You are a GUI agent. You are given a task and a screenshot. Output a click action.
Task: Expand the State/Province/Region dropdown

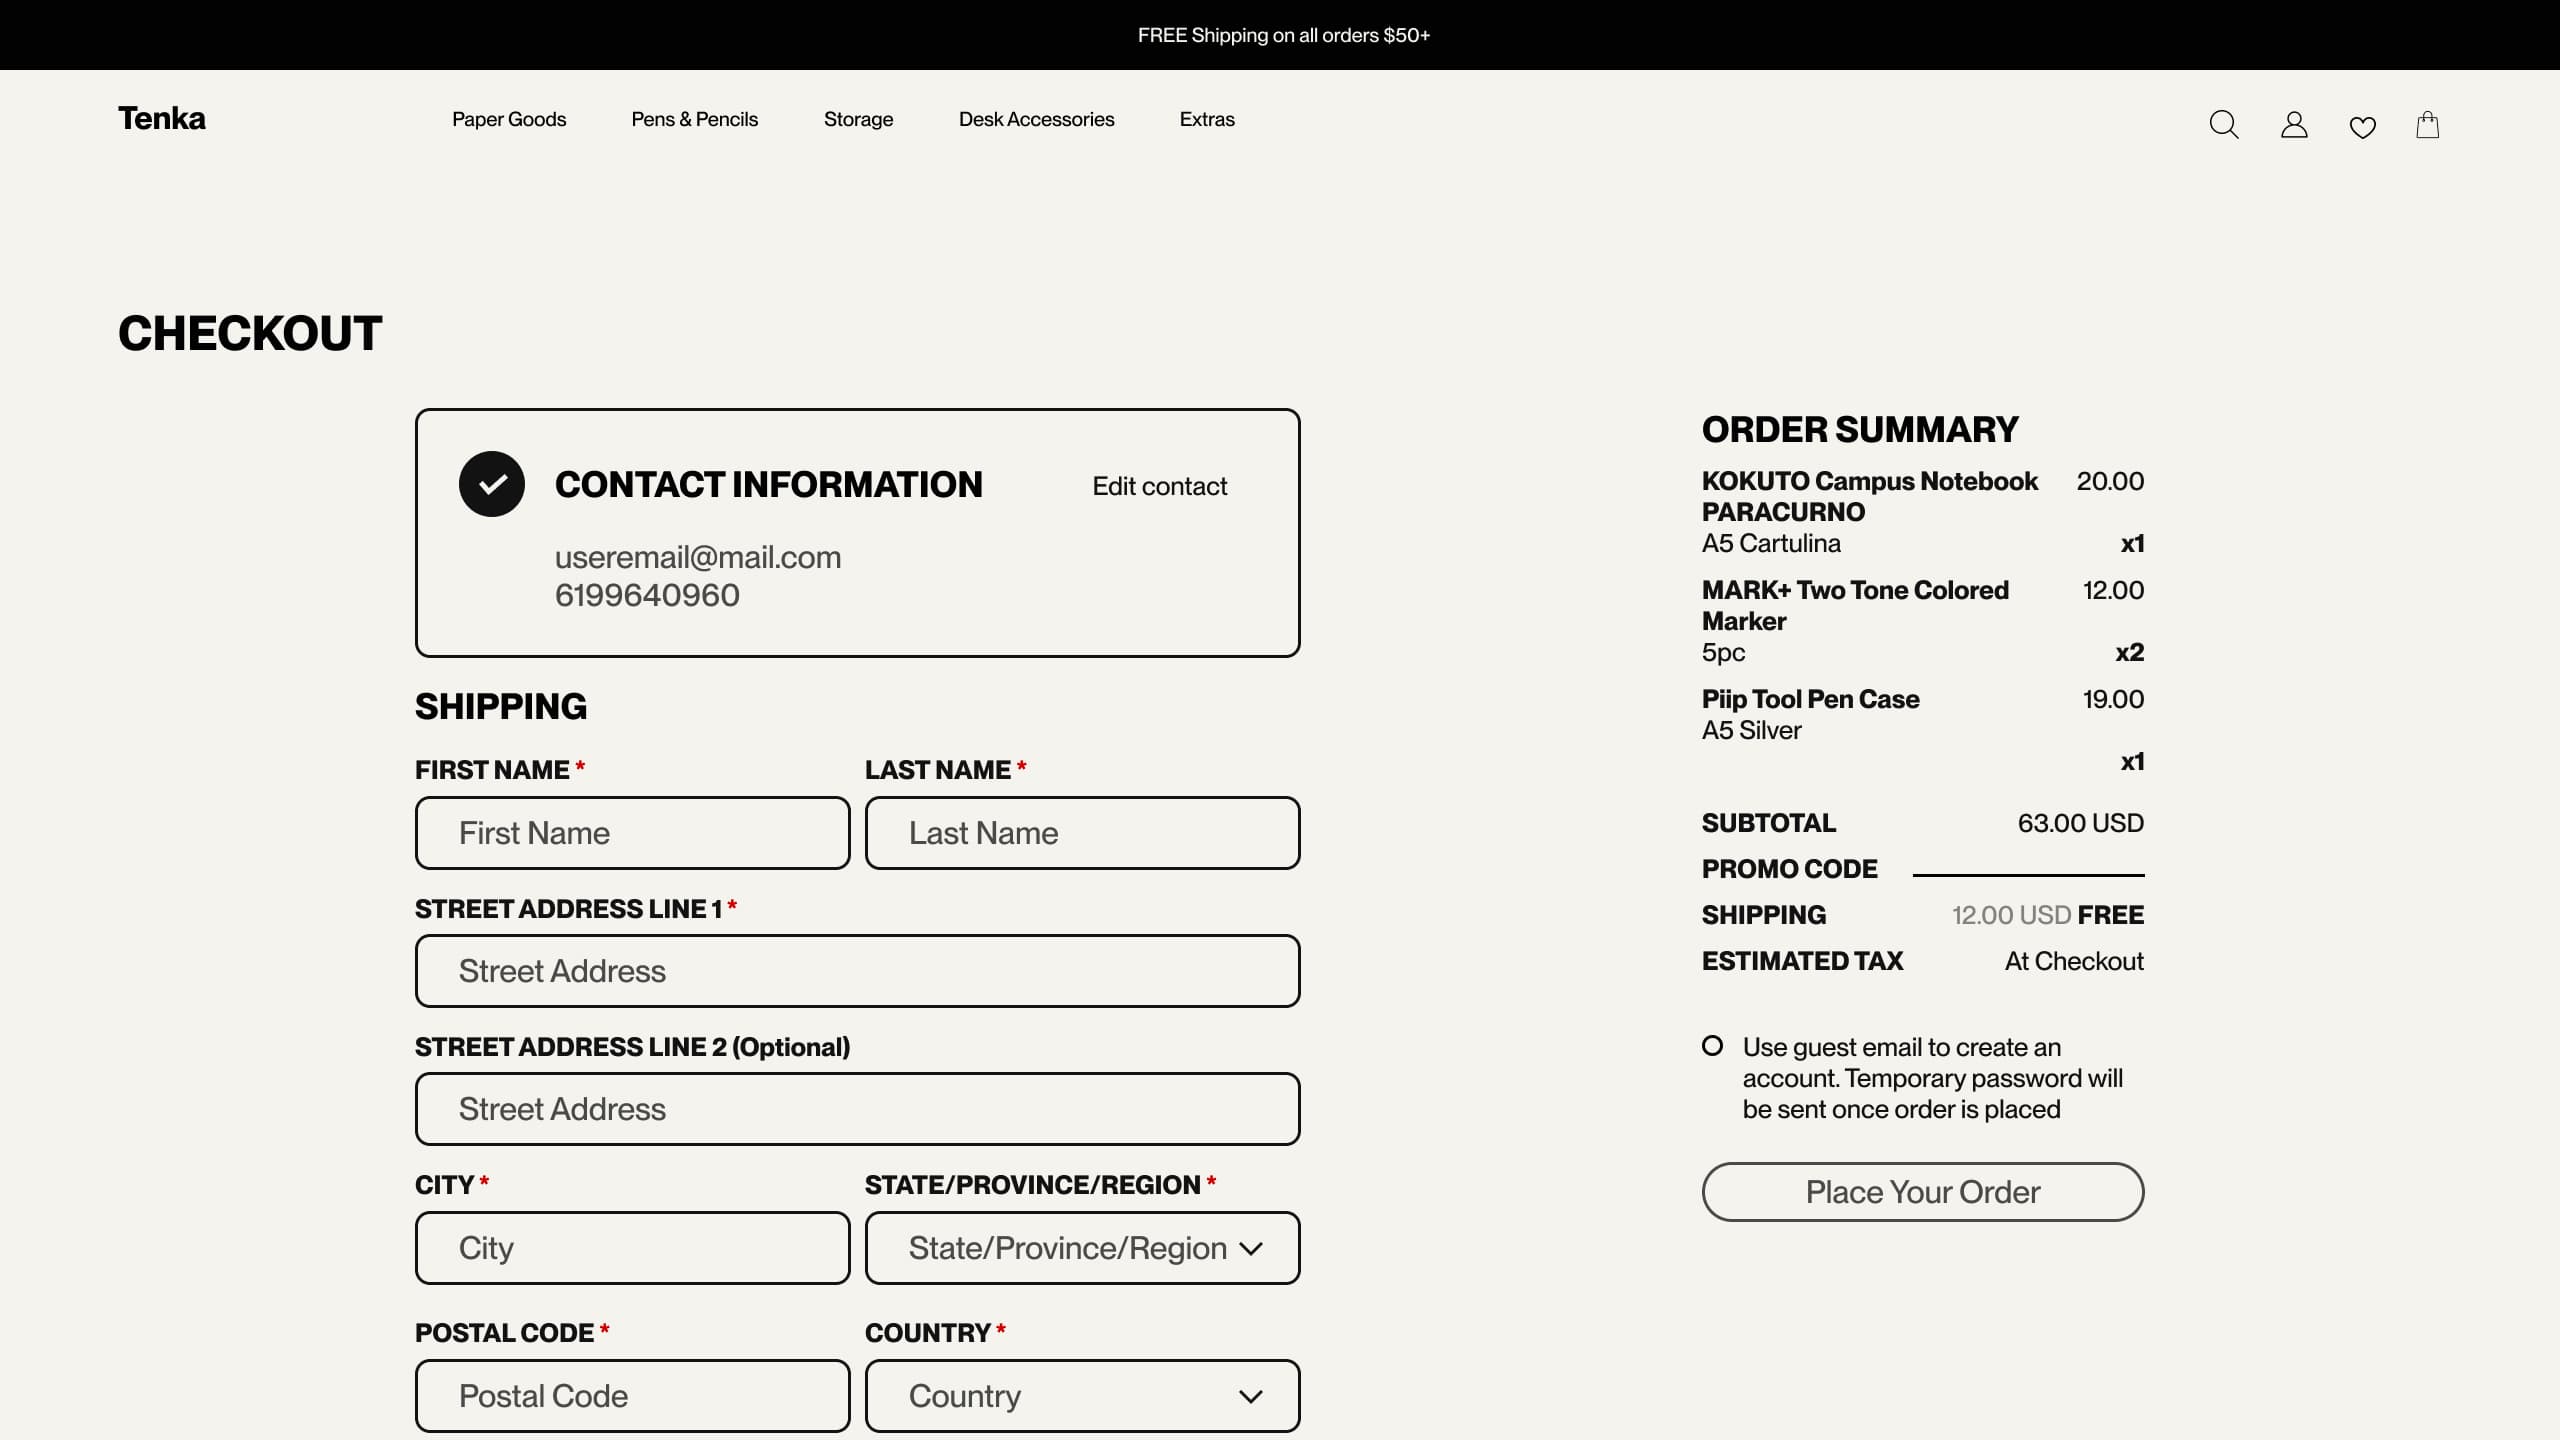pos(1082,1248)
